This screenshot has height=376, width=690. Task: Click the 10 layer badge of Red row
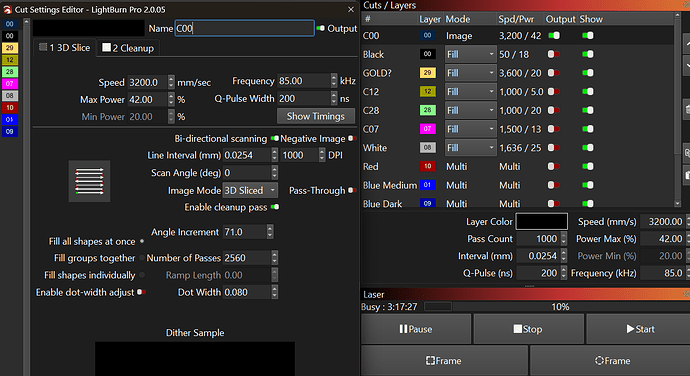(x=427, y=166)
